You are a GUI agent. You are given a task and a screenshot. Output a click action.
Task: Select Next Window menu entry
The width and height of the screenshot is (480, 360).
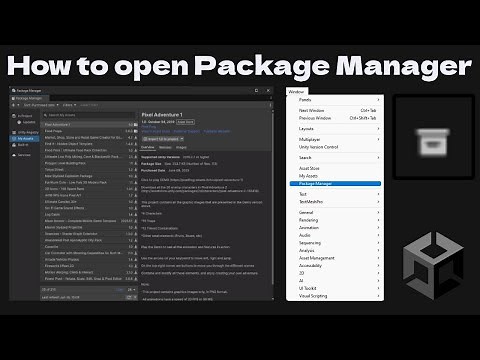coord(335,110)
